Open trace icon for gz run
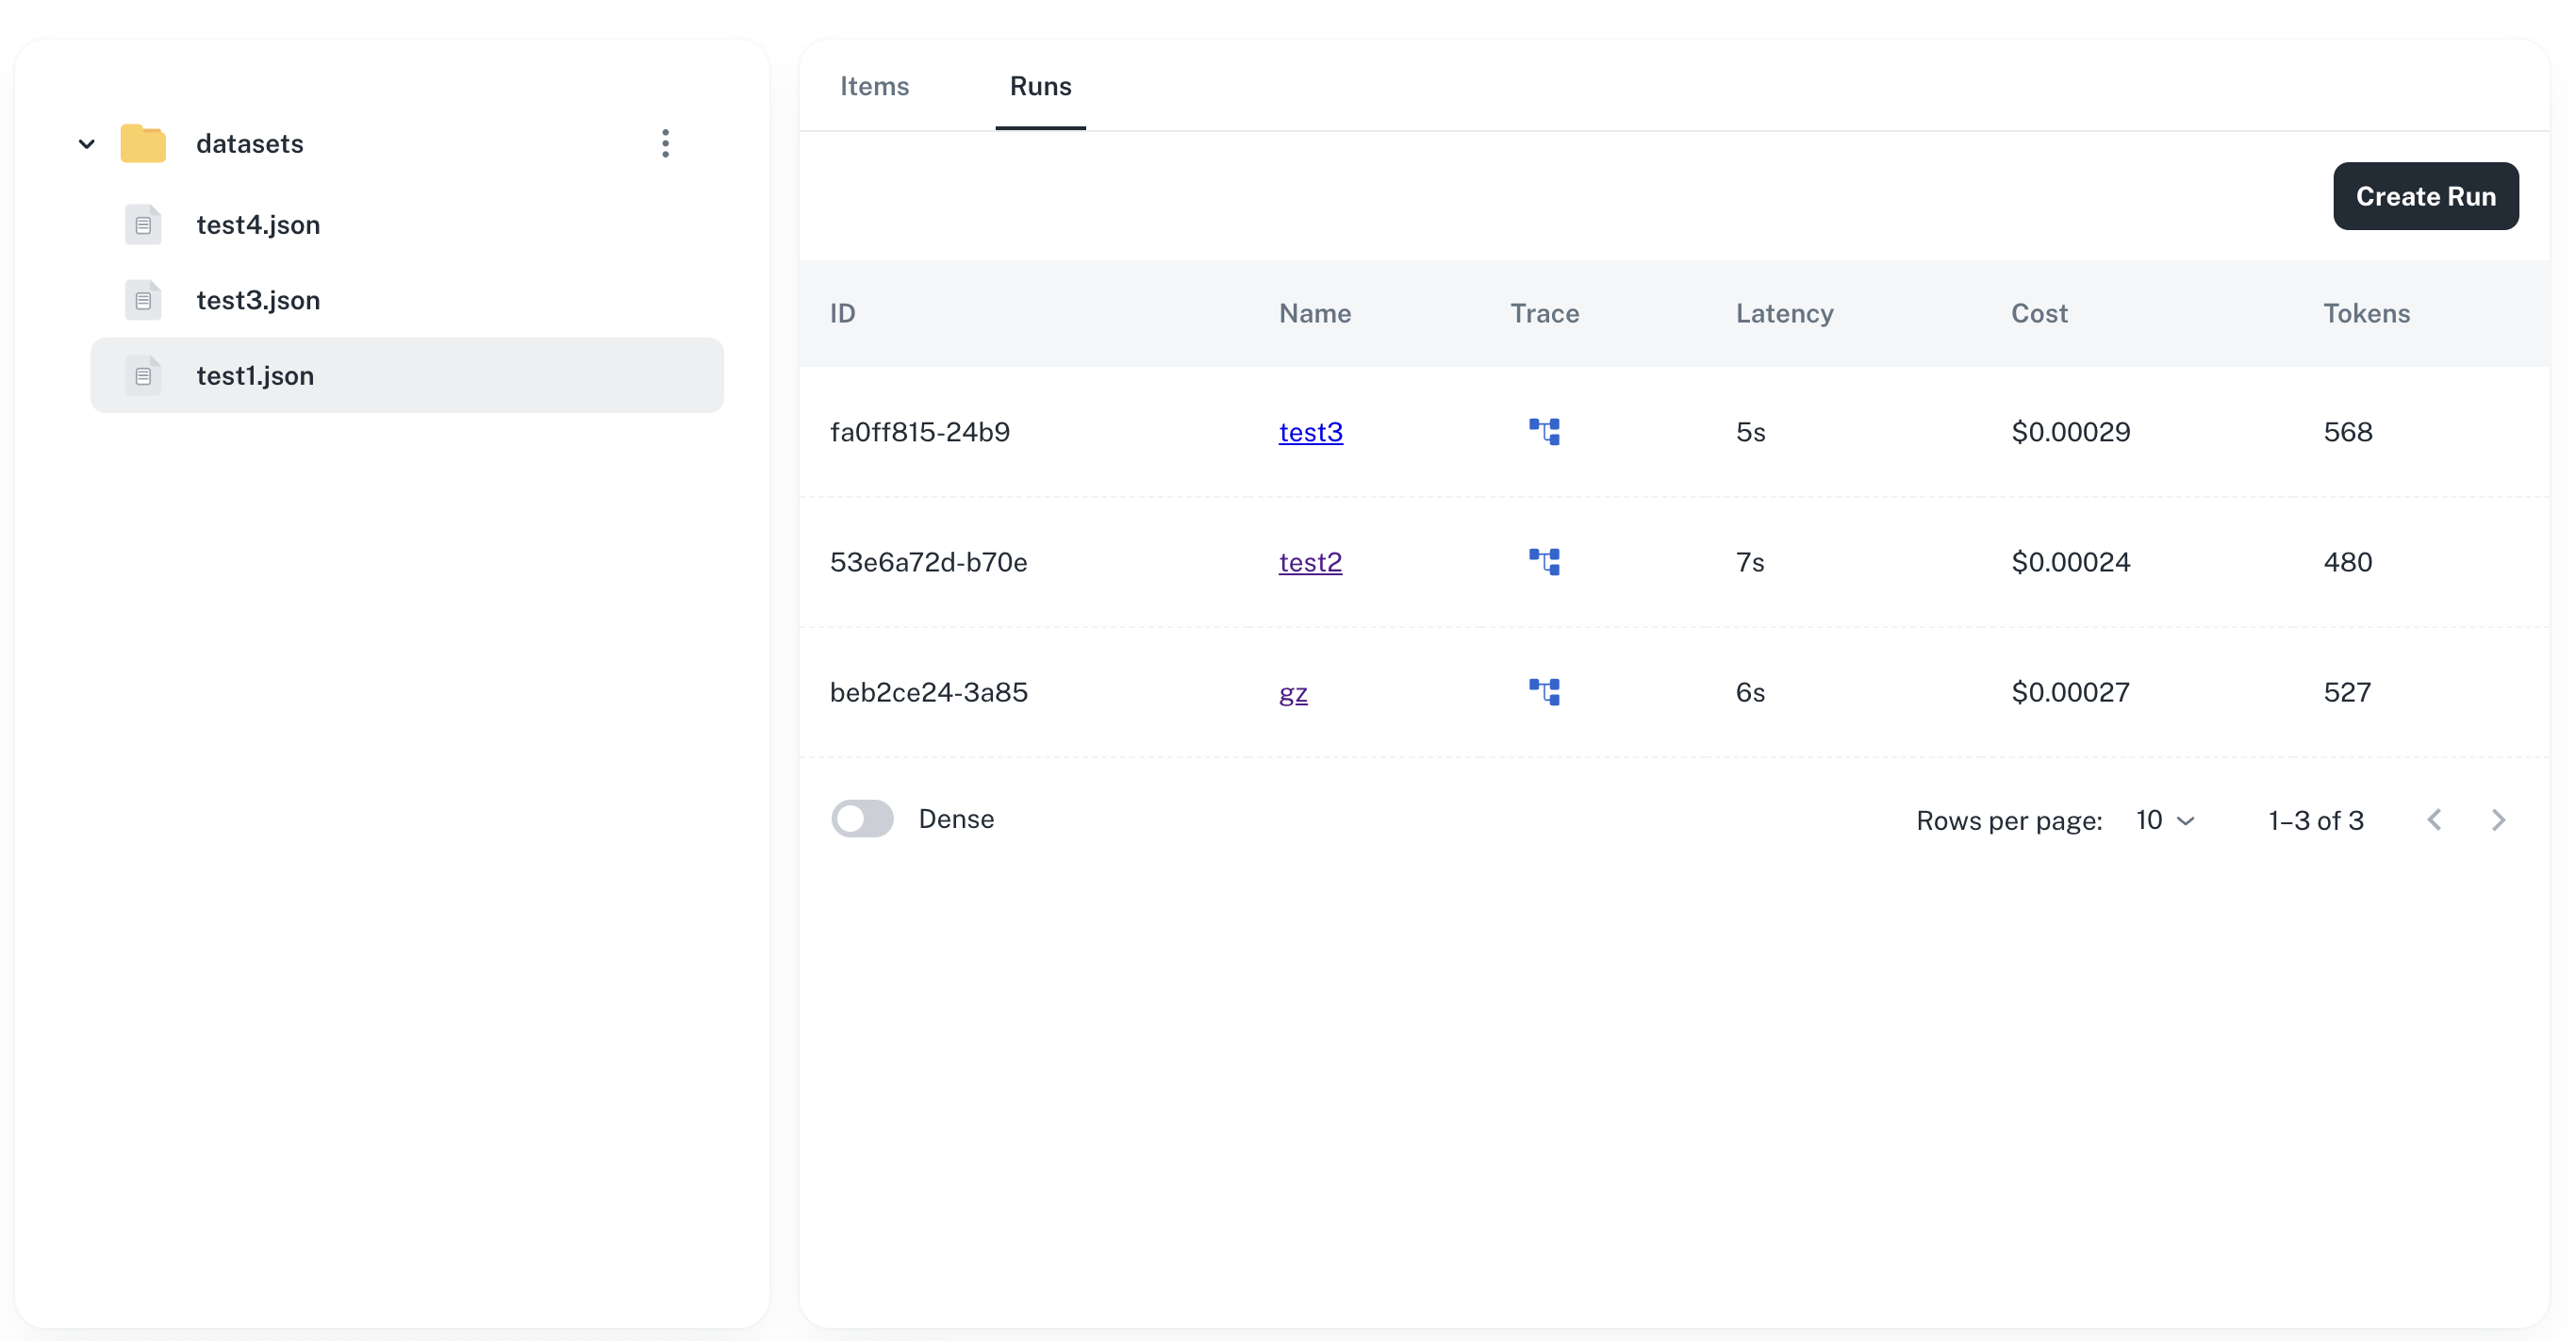Image resolution: width=2576 pixels, height=1341 pixels. (1544, 691)
